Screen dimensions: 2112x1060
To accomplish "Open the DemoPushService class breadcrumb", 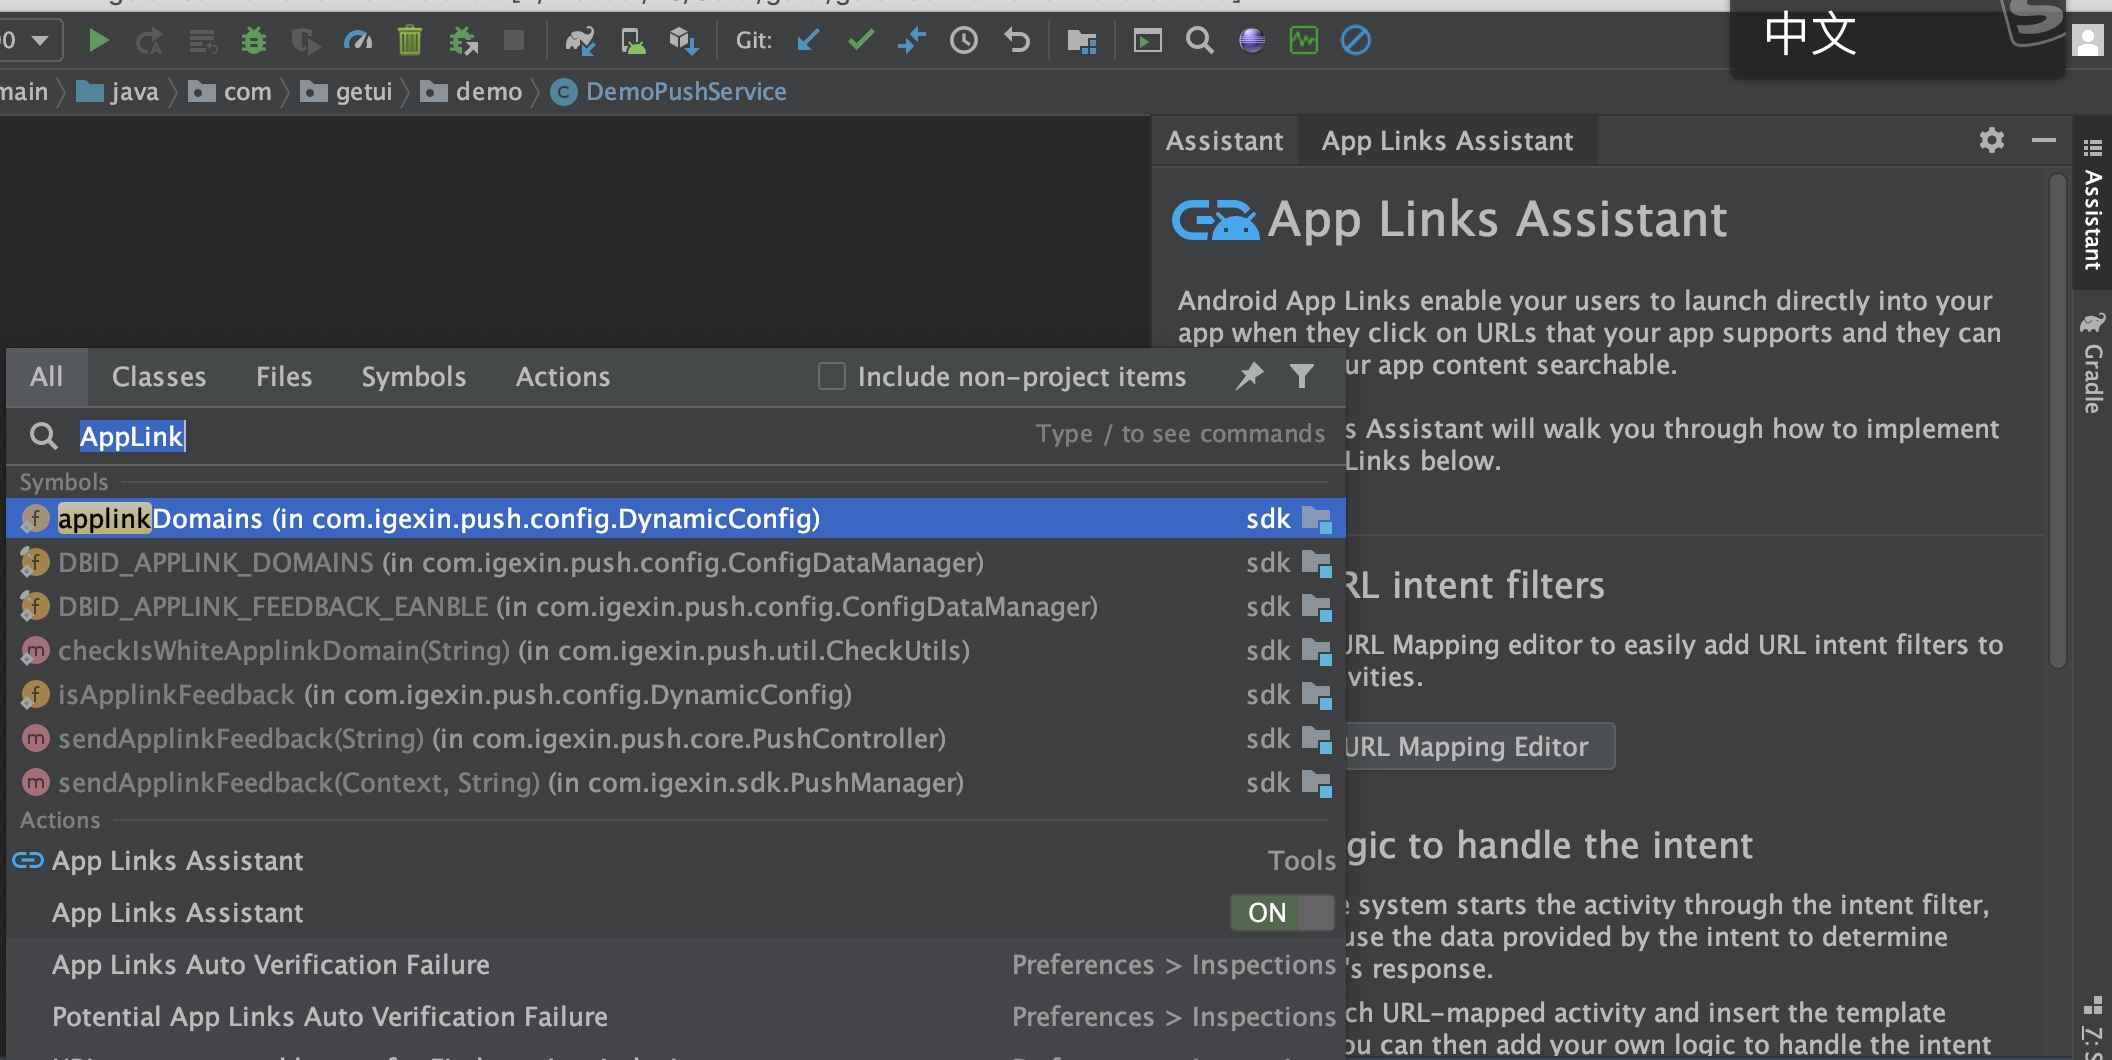I will click(669, 92).
